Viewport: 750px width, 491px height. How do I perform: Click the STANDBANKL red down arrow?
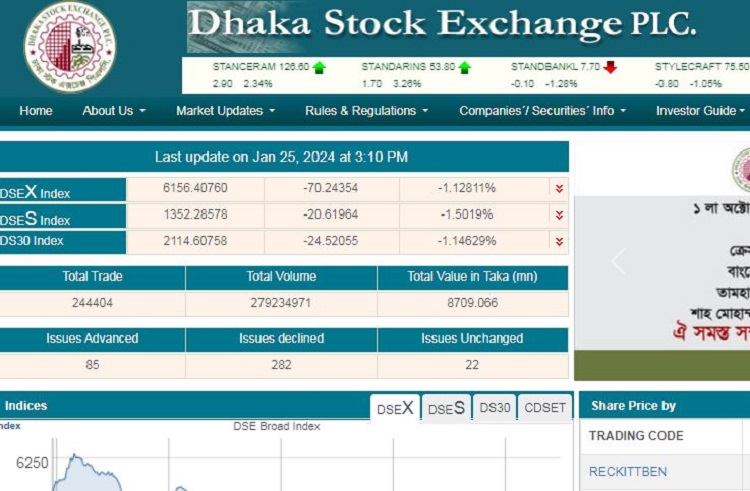tap(610, 67)
